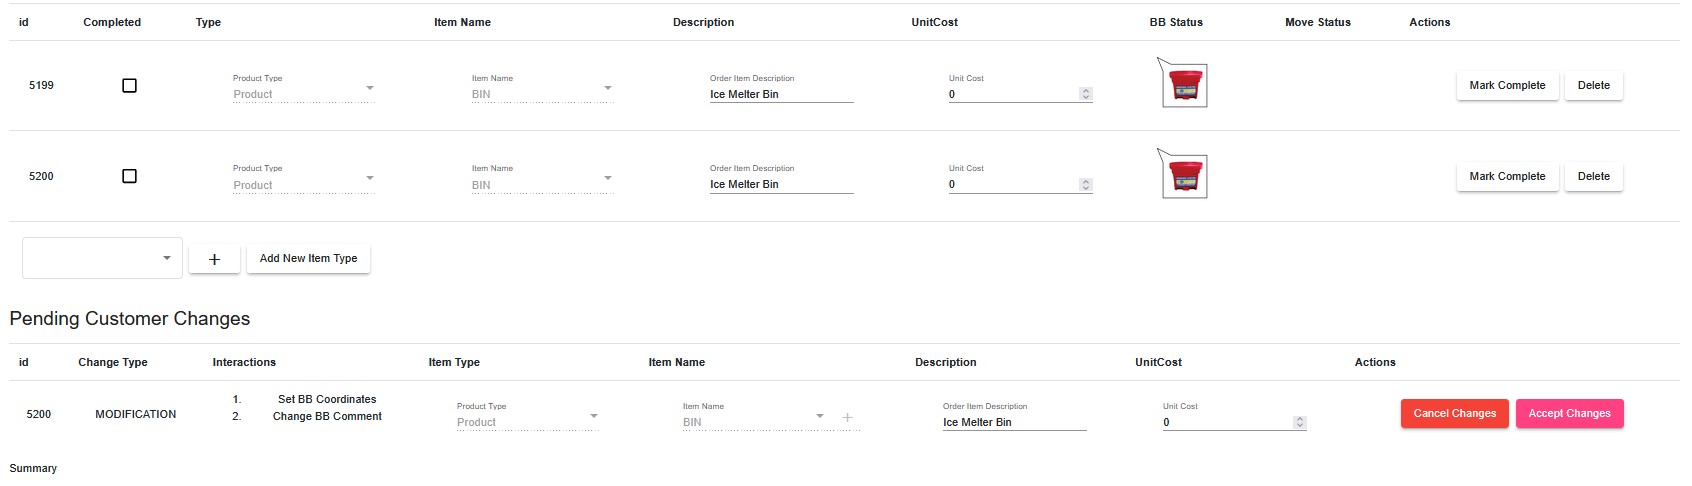1692x486 pixels.
Task: Click the red bin image for order 5200
Action: pos(1185,177)
